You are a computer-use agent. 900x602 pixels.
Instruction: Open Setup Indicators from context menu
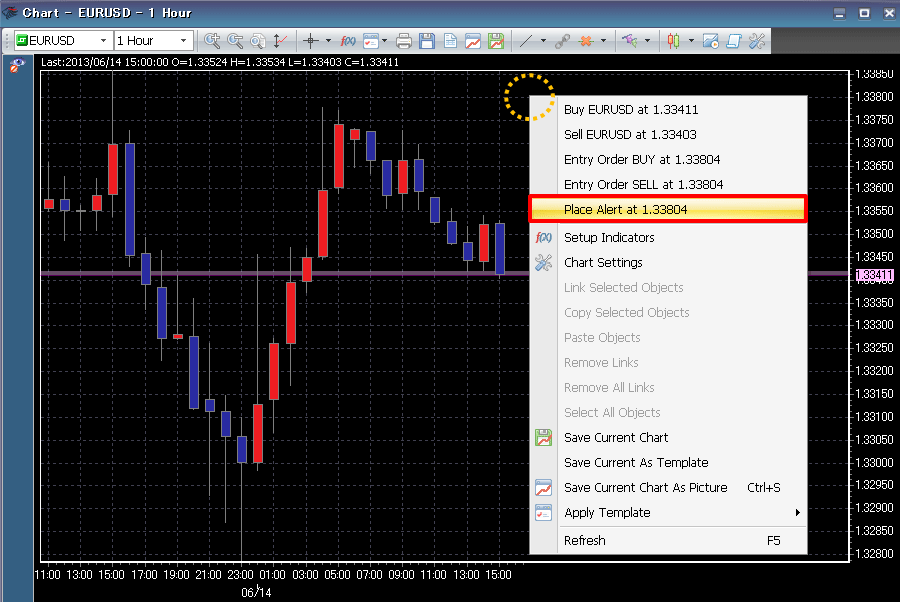pyautogui.click(x=668, y=238)
